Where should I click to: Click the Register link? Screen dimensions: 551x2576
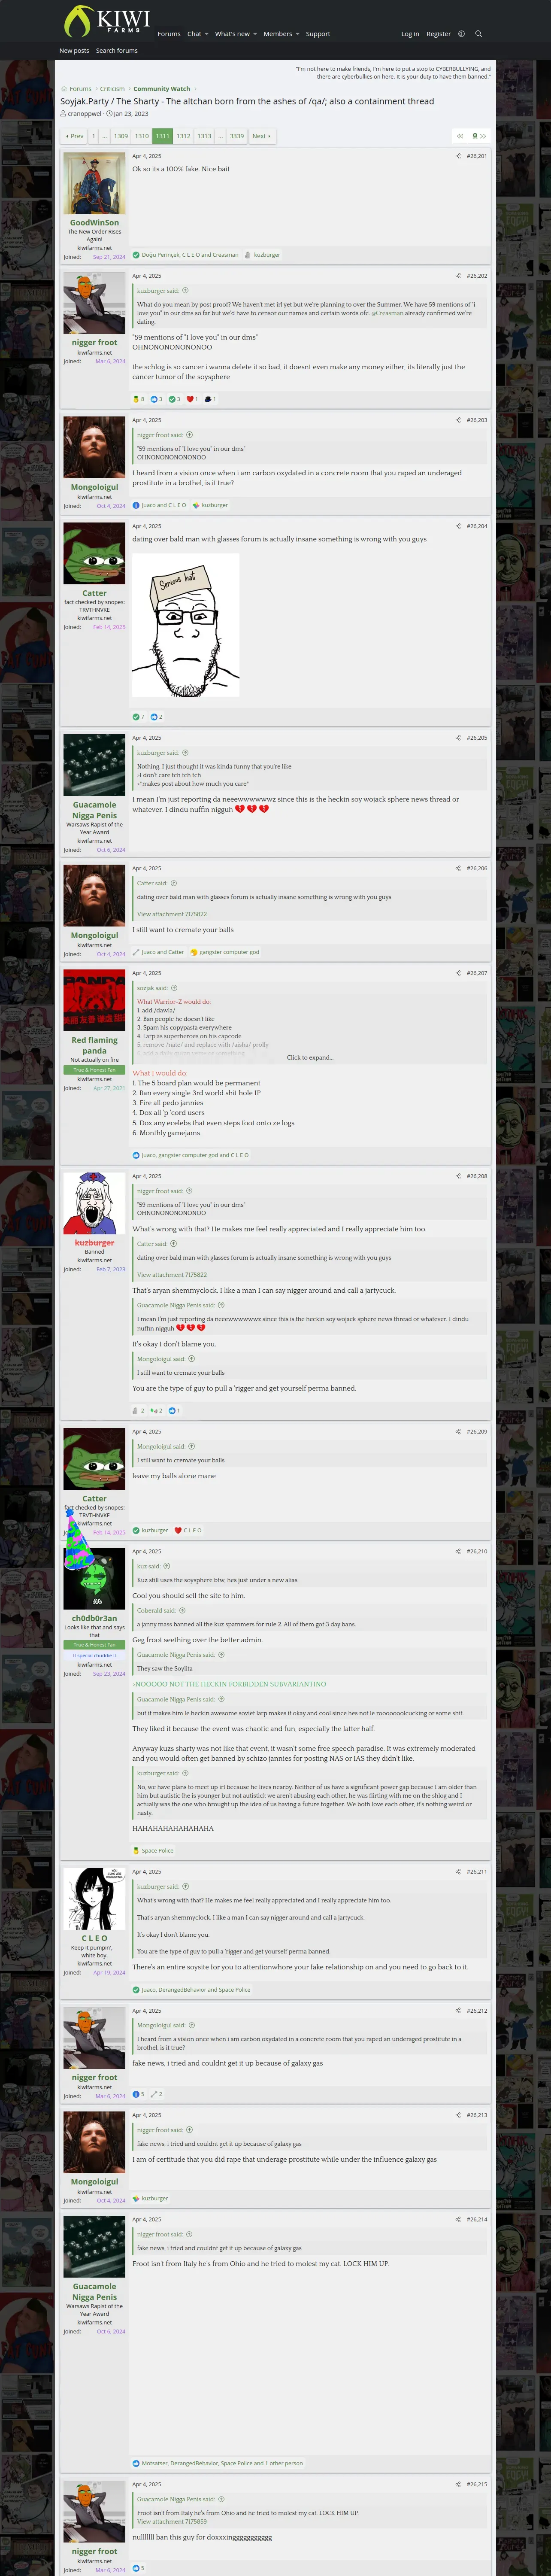coord(438,34)
